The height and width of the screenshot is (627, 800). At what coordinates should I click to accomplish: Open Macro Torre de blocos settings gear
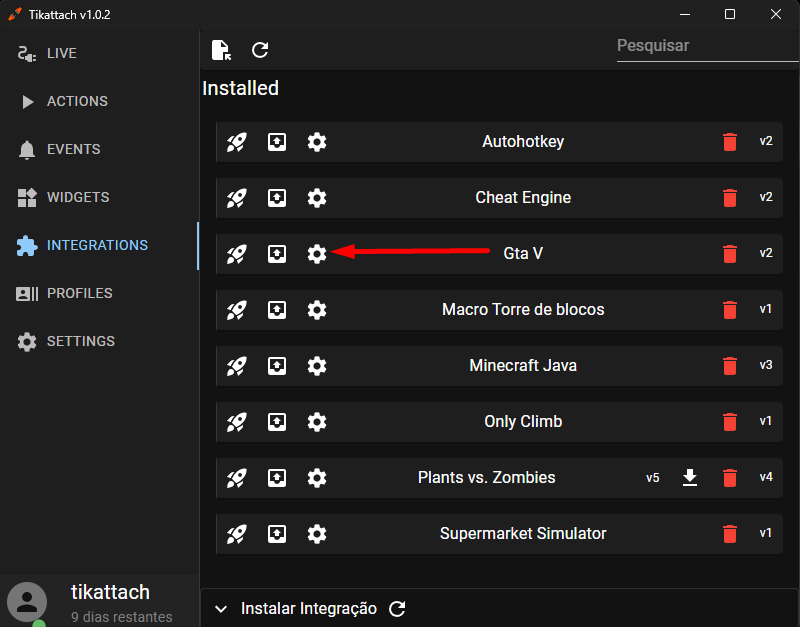[x=317, y=310]
